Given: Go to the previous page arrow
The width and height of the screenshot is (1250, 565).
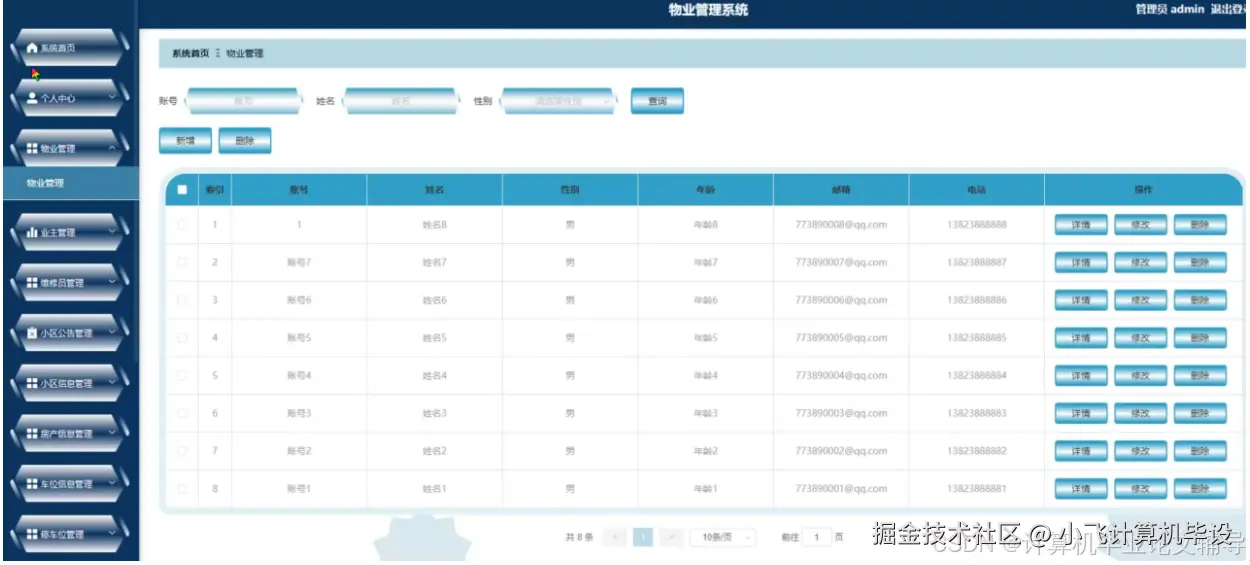Looking at the screenshot, I should (x=615, y=537).
